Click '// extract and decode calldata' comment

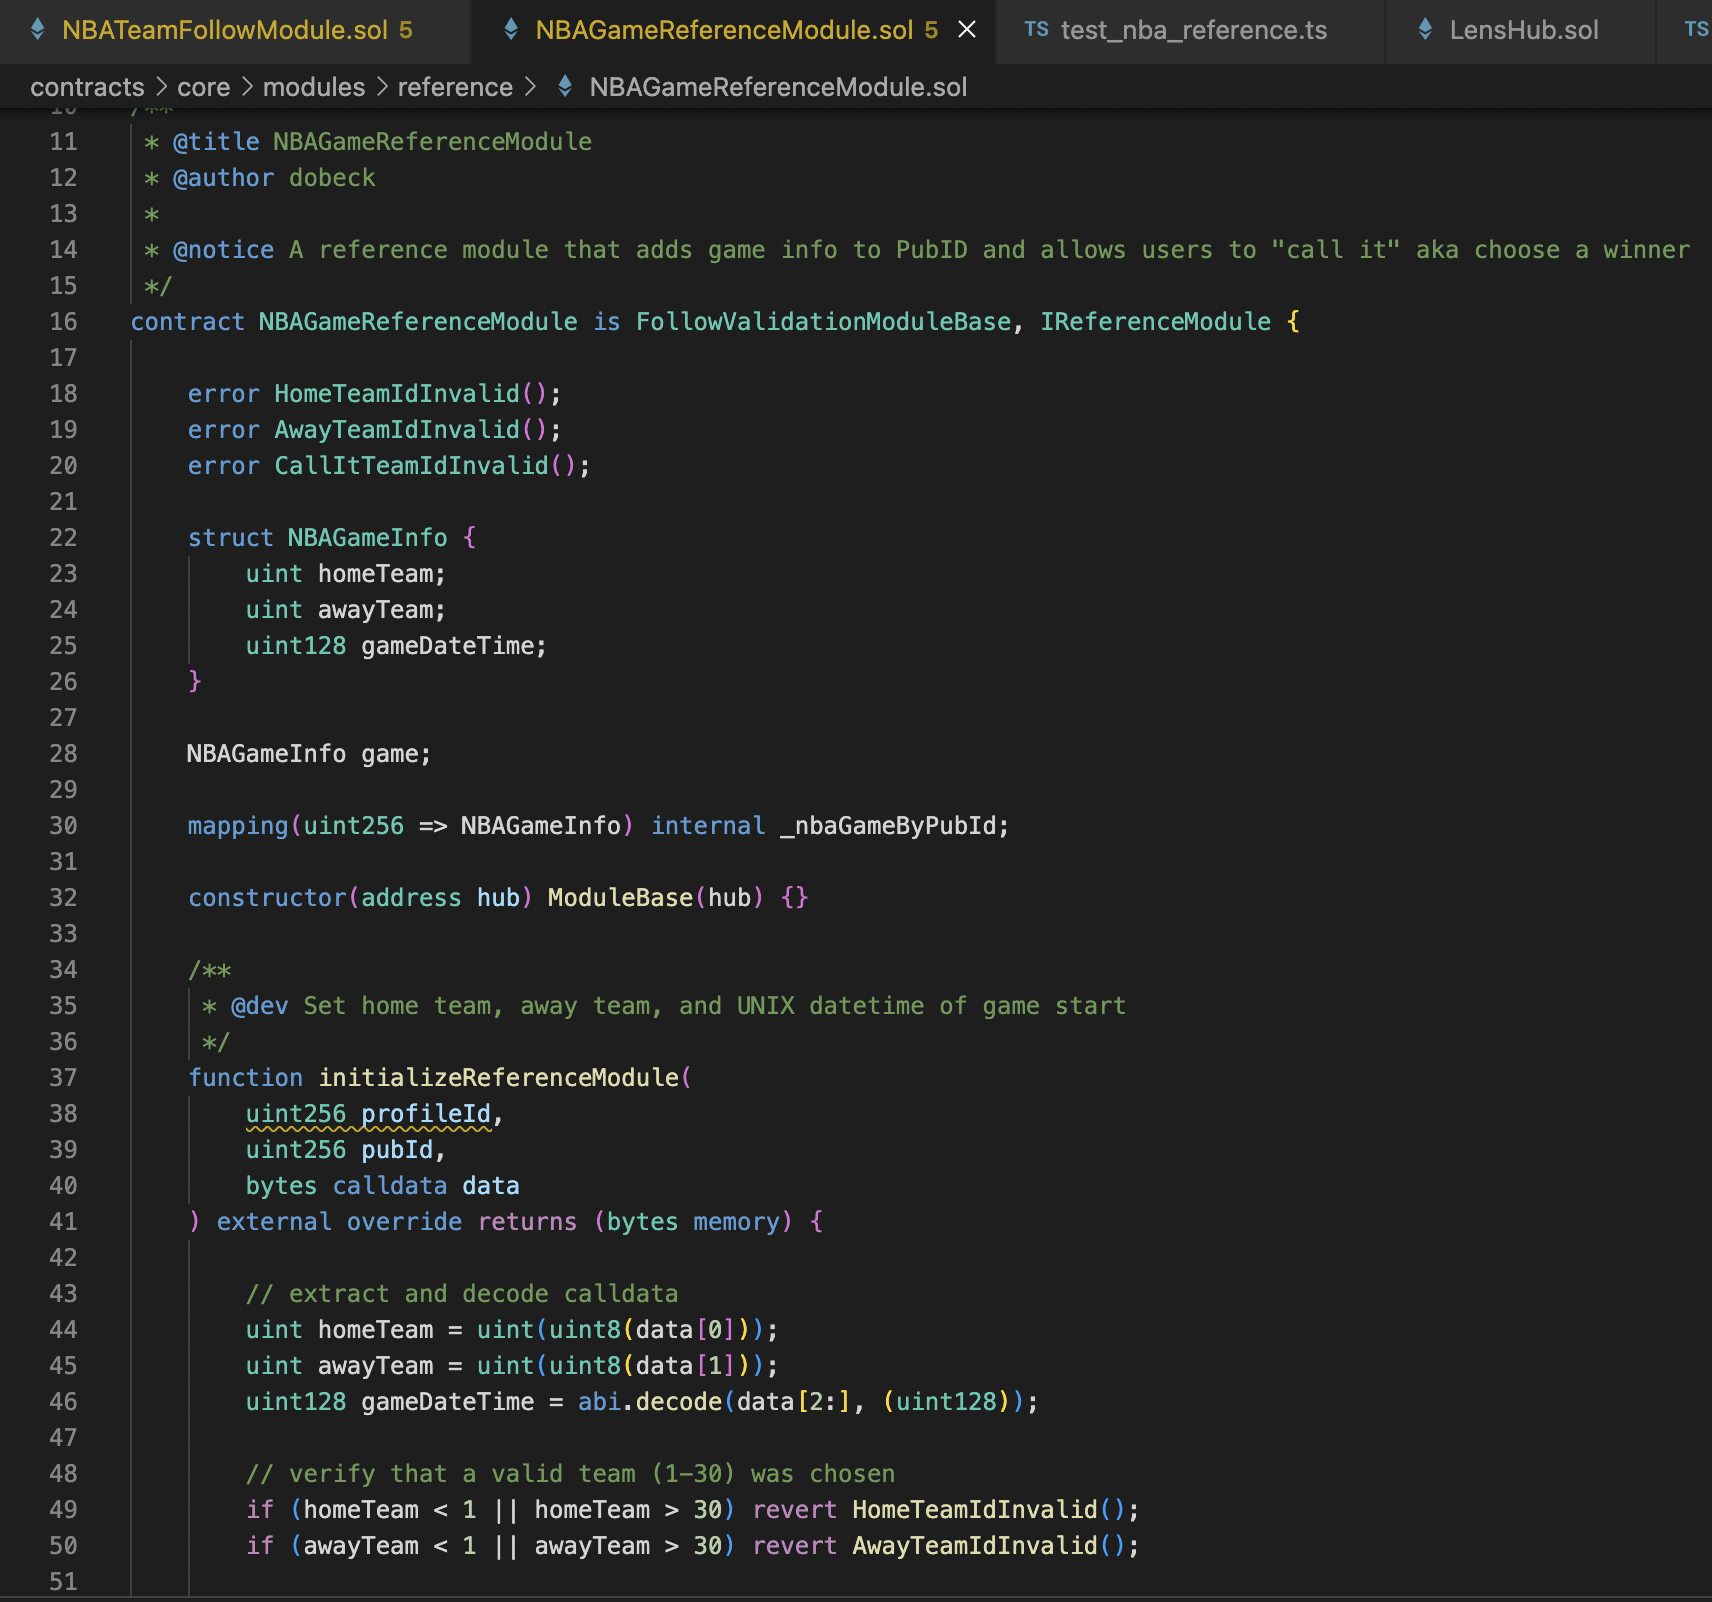point(462,1294)
